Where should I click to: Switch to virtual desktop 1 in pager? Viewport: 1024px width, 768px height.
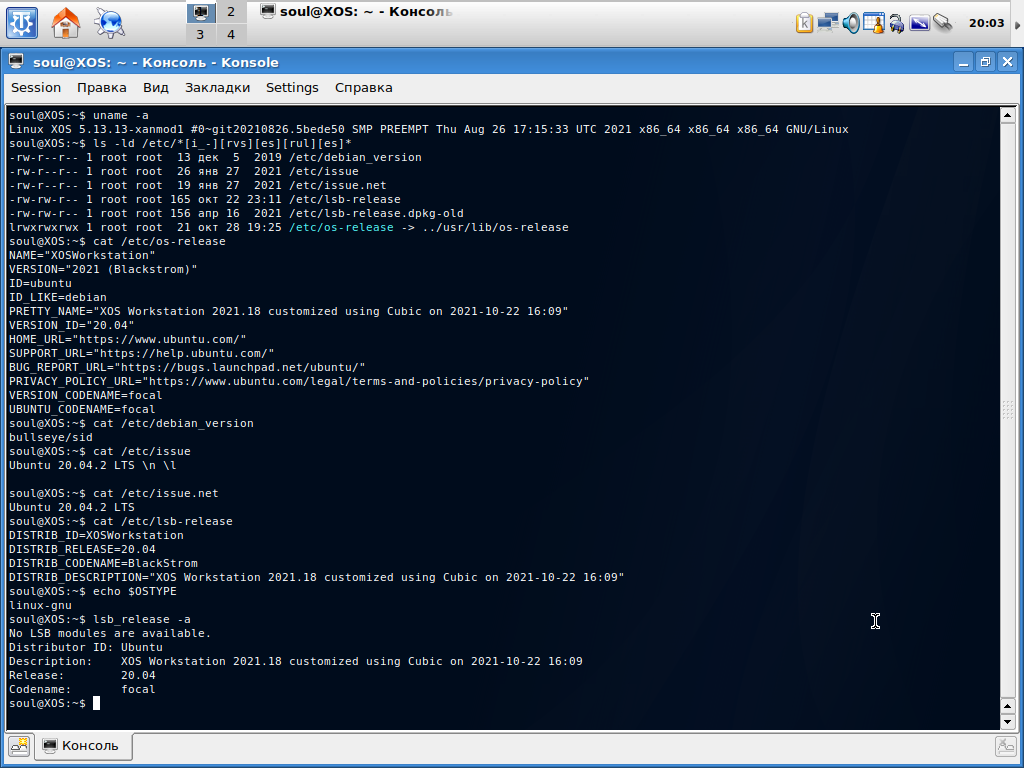[x=200, y=12]
